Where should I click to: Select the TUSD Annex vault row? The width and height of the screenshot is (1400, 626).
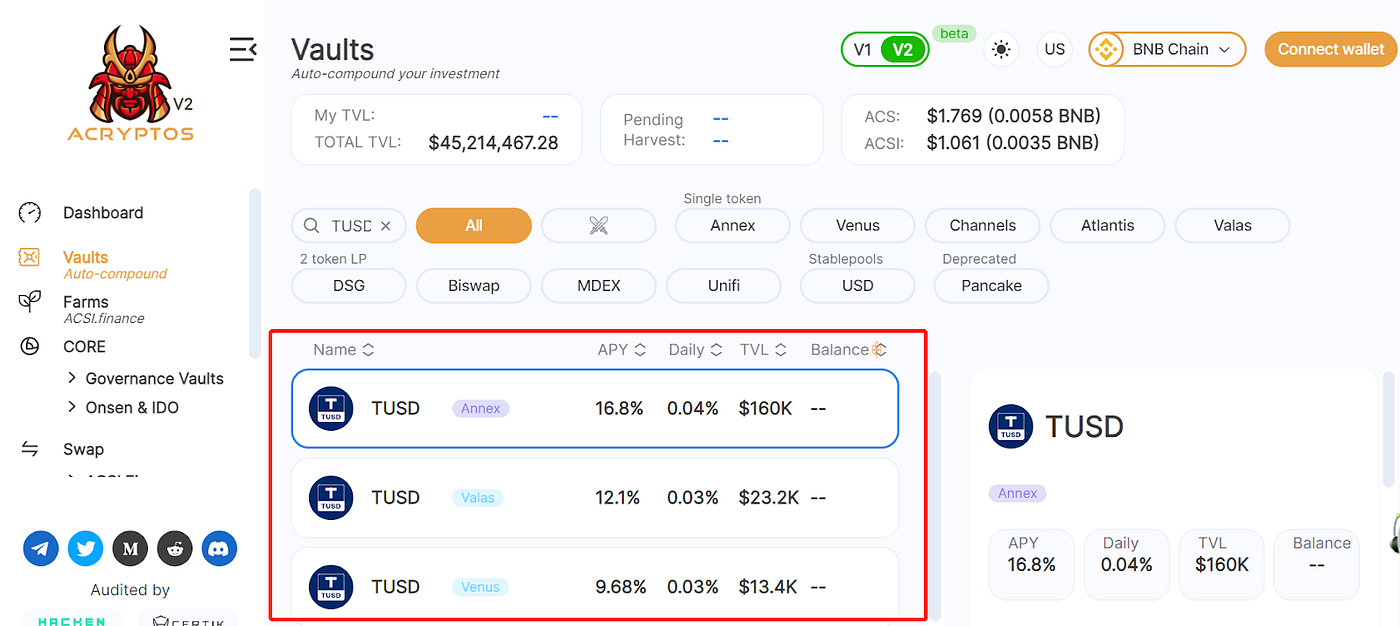[x=595, y=409]
